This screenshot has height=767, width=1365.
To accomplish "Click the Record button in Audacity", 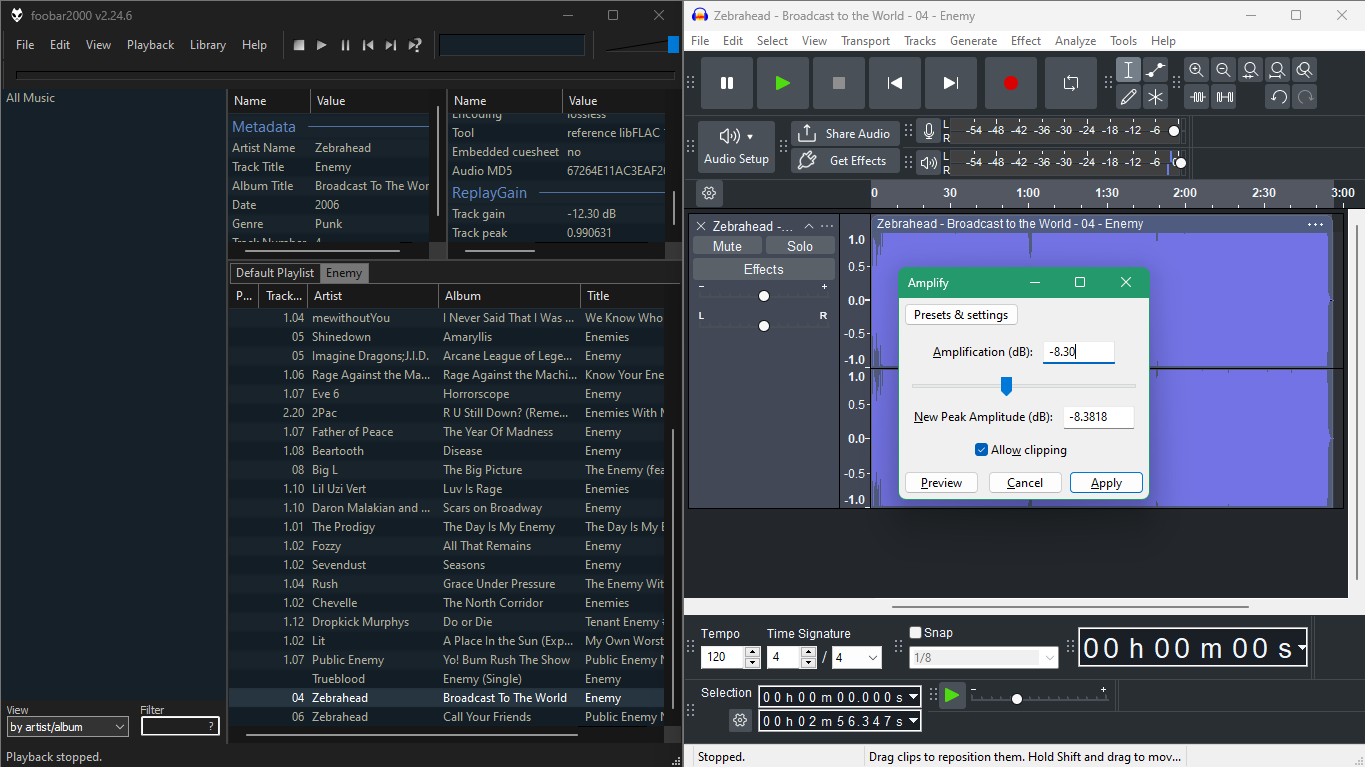I will click(x=1010, y=83).
